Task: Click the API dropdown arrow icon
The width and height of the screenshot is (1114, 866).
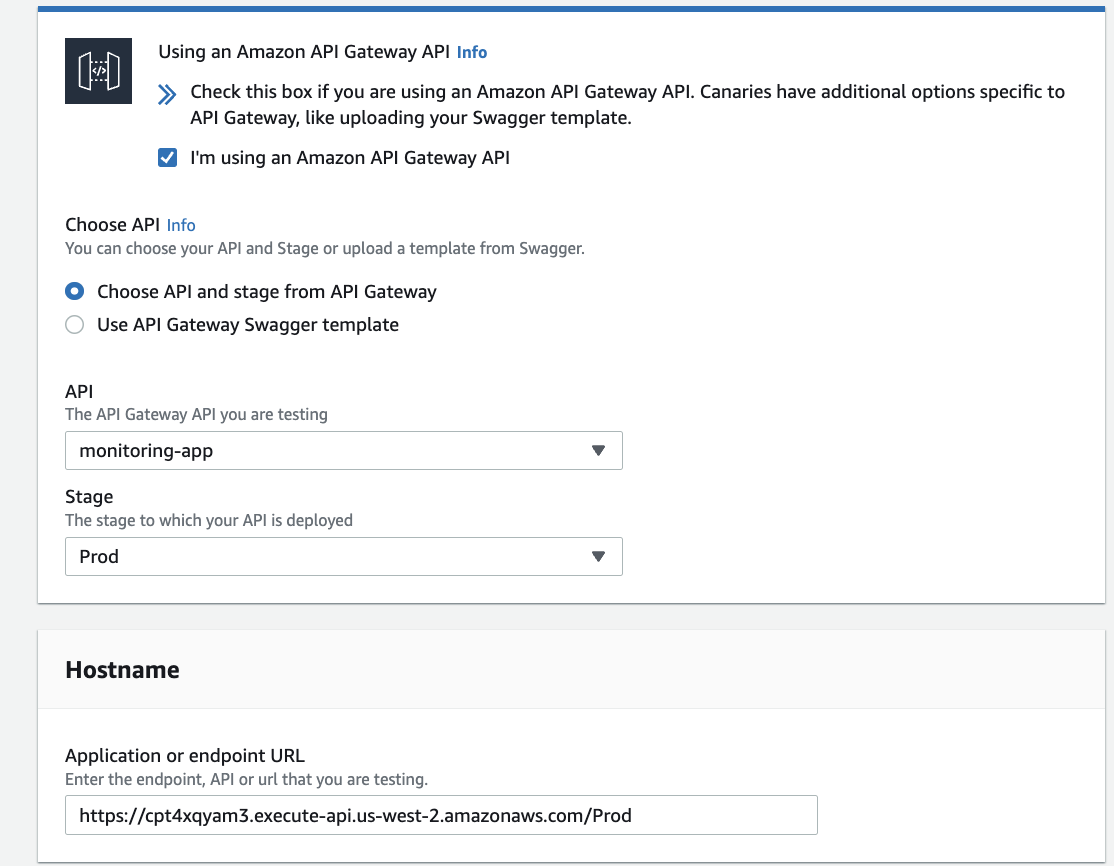Action: (598, 450)
